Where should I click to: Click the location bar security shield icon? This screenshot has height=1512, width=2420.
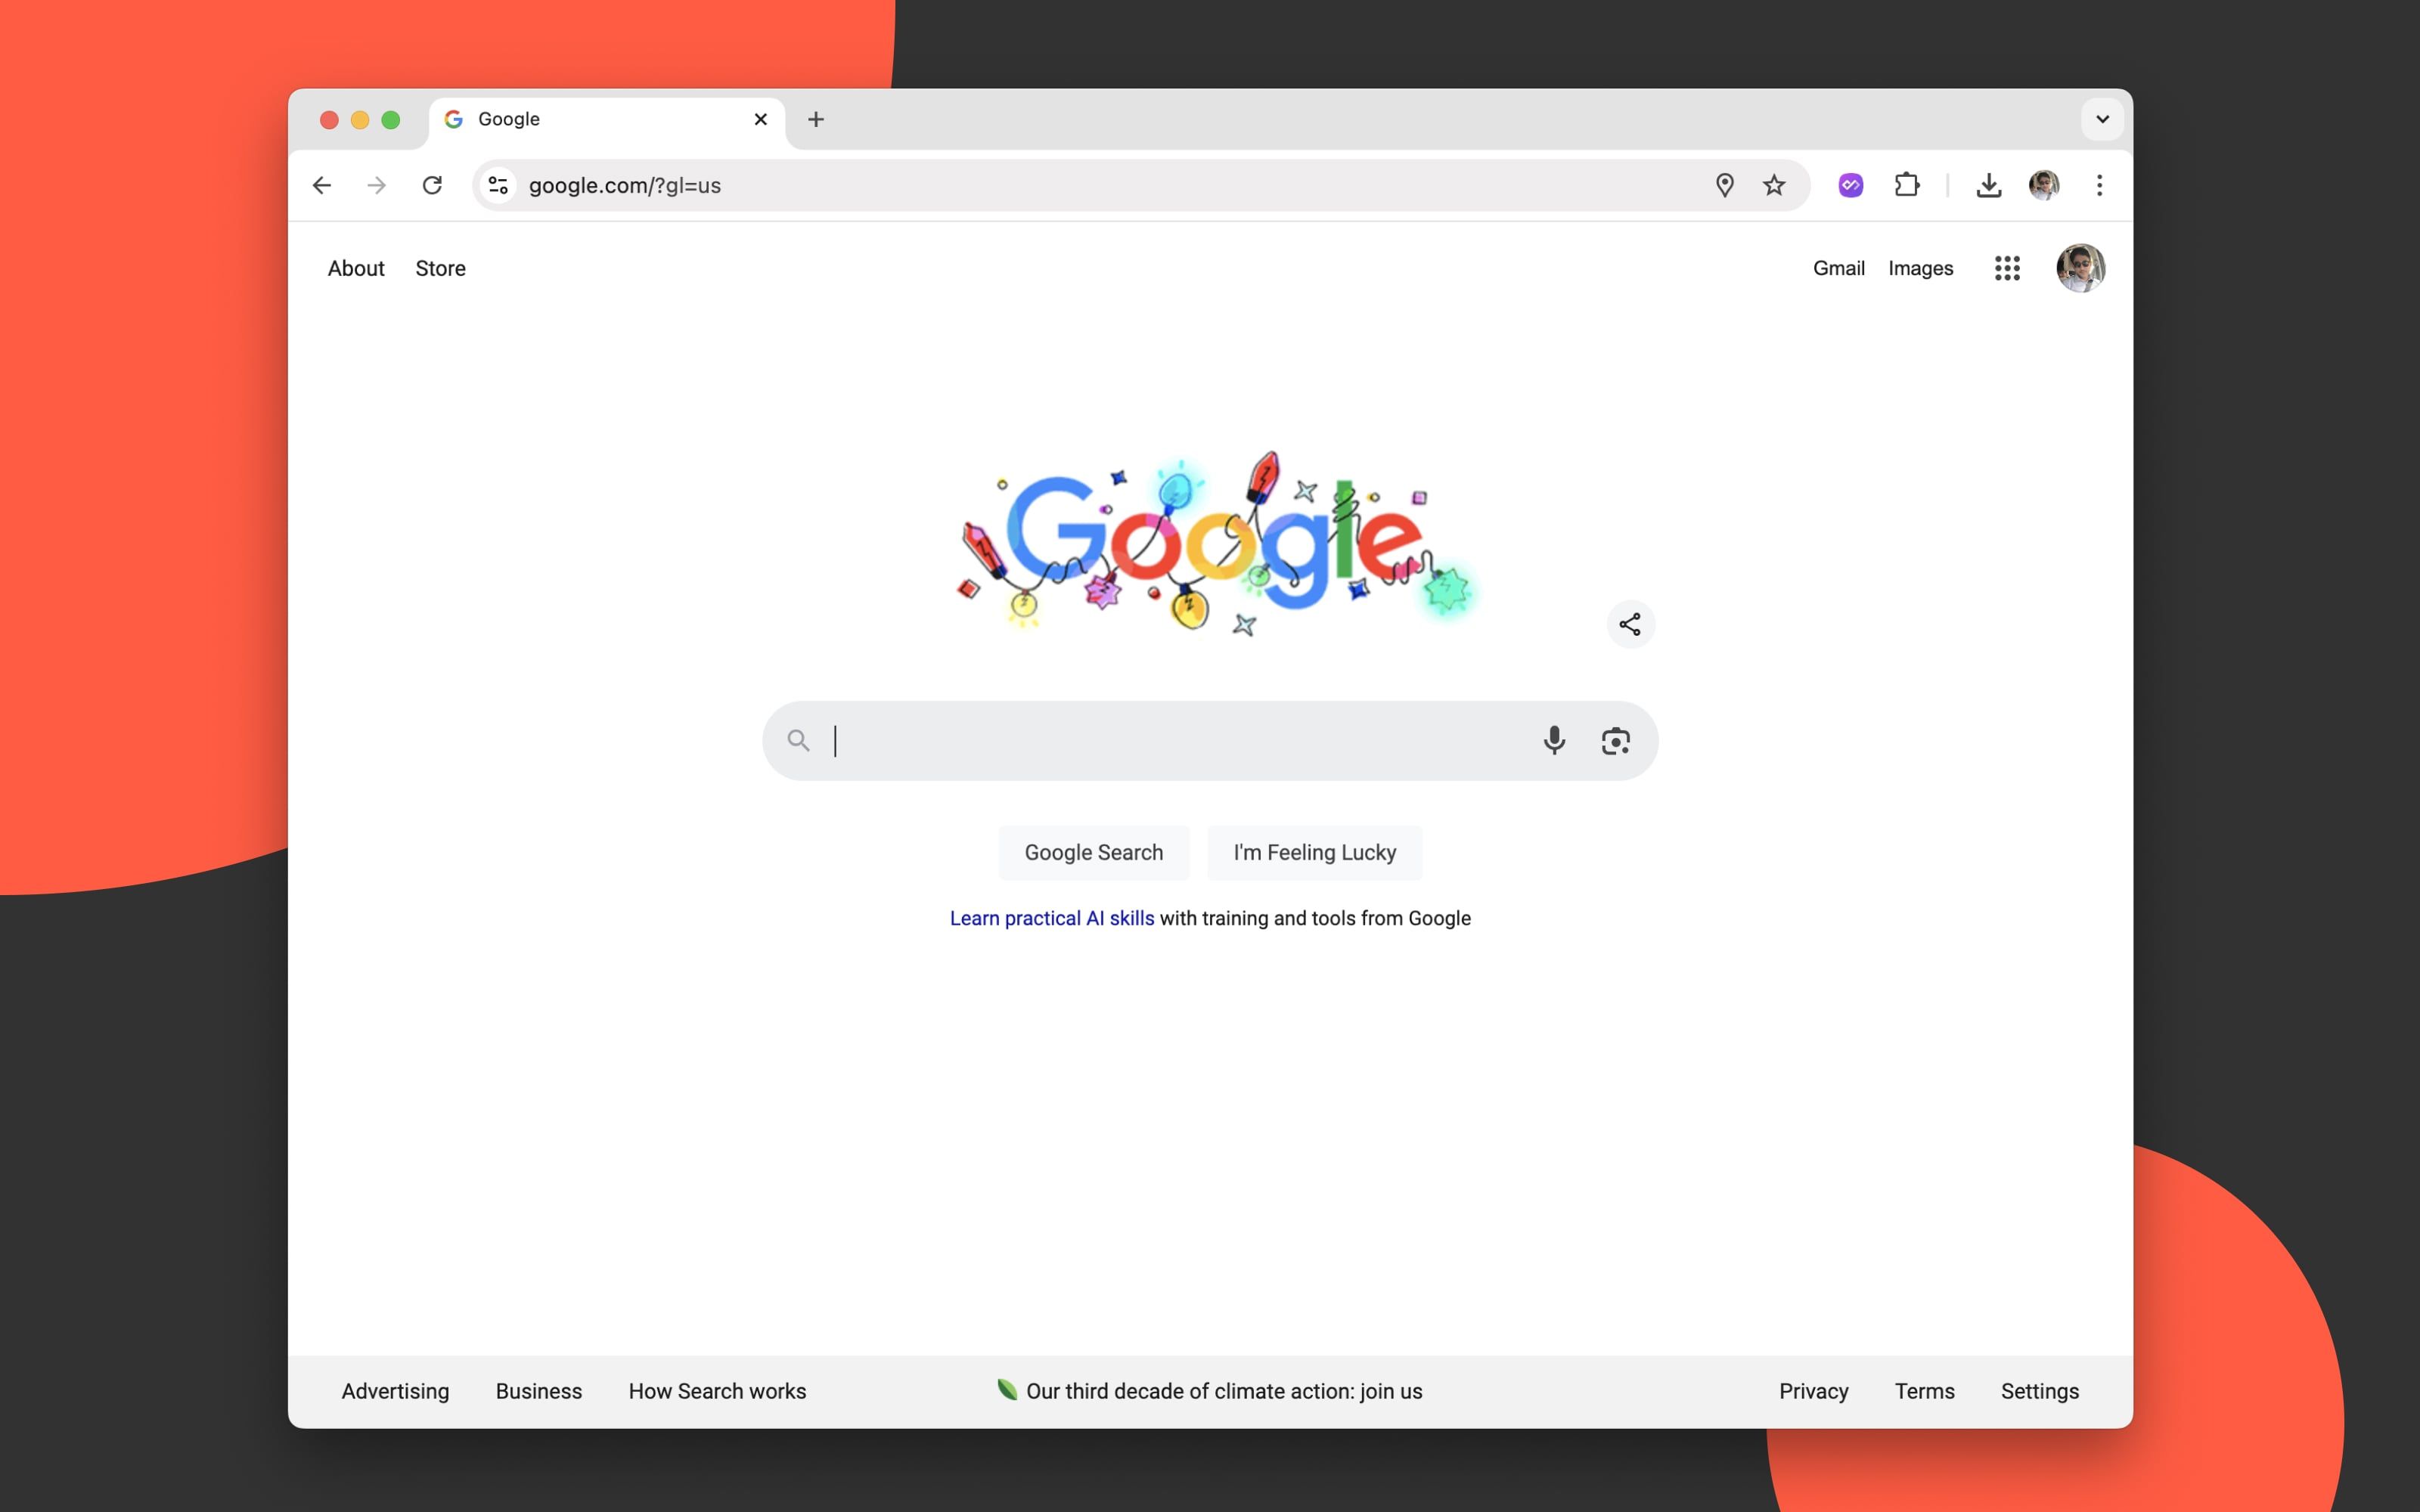click(500, 184)
